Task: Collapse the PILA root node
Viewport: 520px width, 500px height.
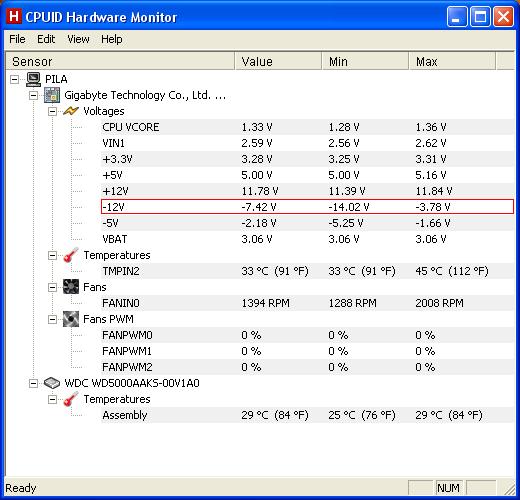Action: [x=14, y=79]
